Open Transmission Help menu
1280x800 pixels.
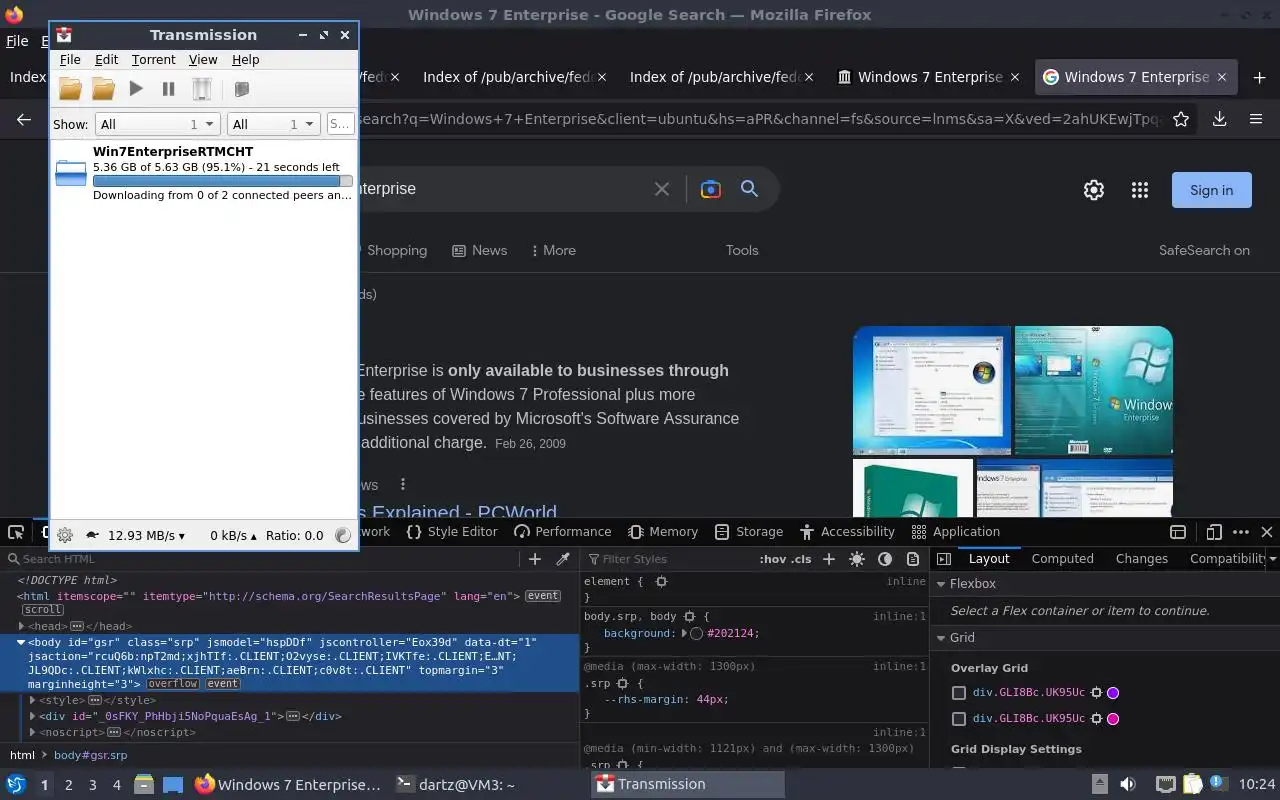tap(245, 60)
